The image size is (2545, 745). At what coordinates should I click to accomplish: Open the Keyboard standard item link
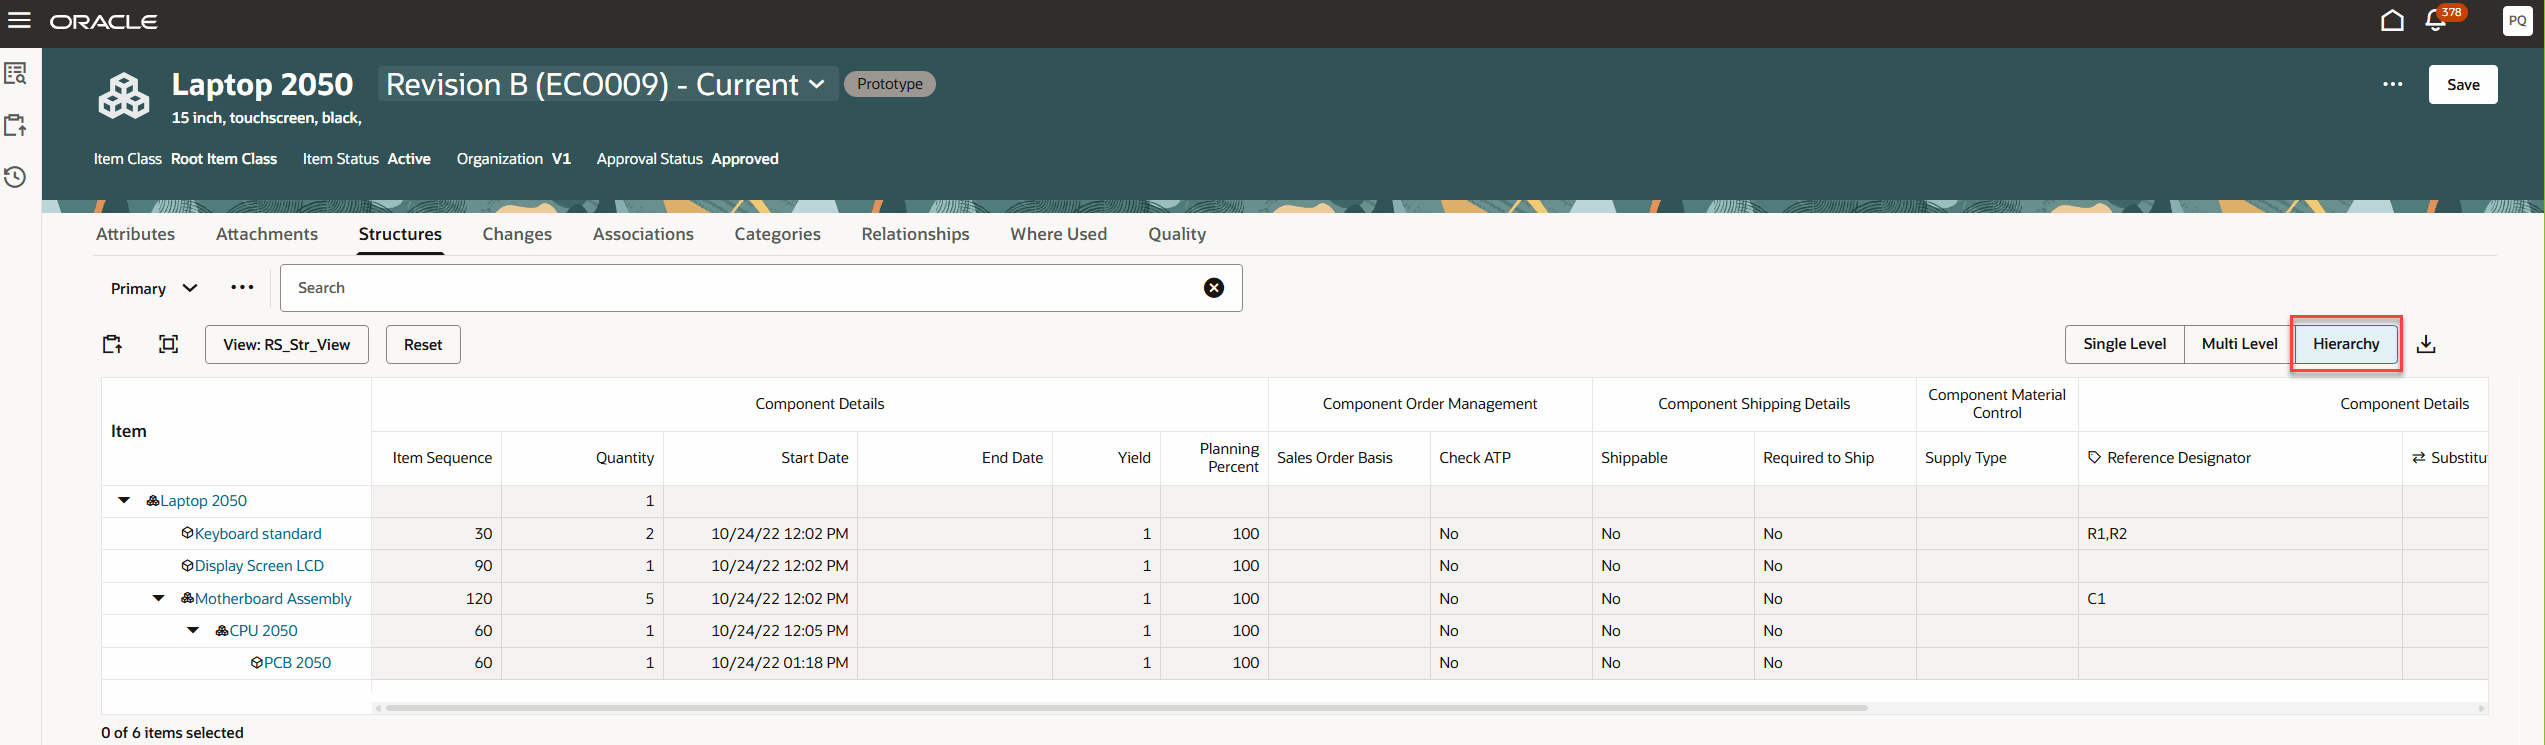point(258,534)
